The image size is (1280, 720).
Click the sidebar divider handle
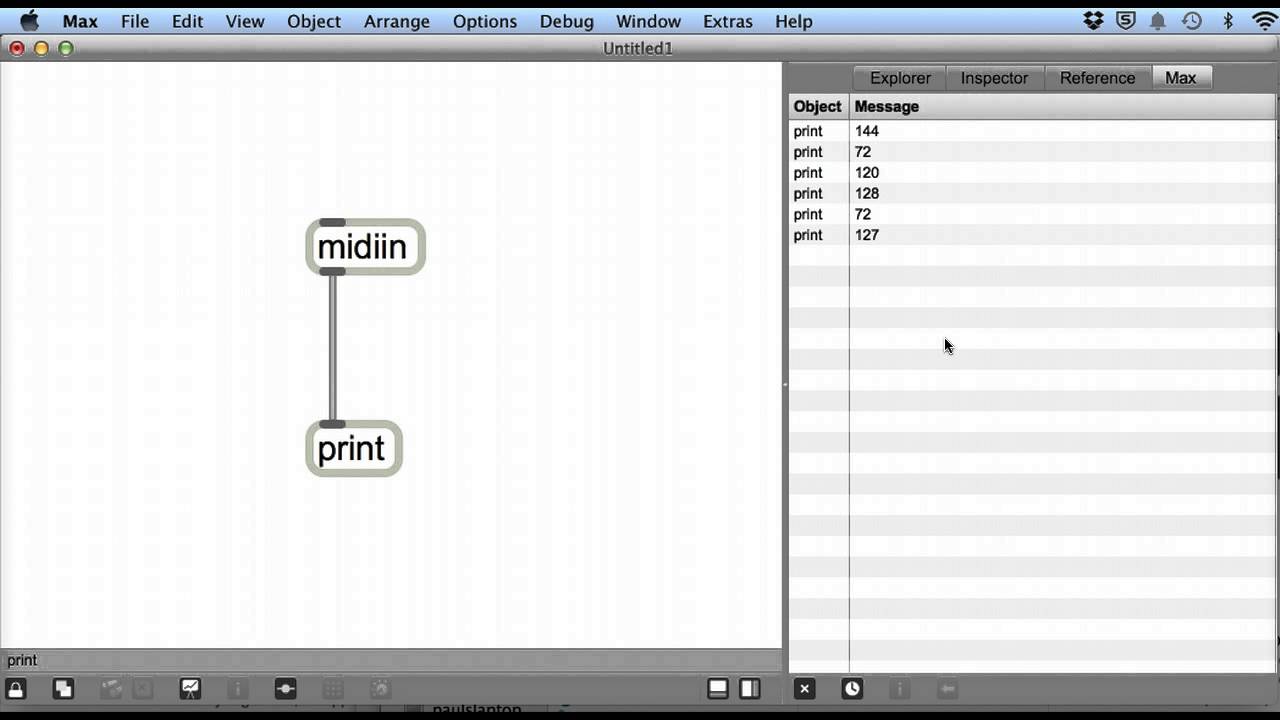pos(785,384)
